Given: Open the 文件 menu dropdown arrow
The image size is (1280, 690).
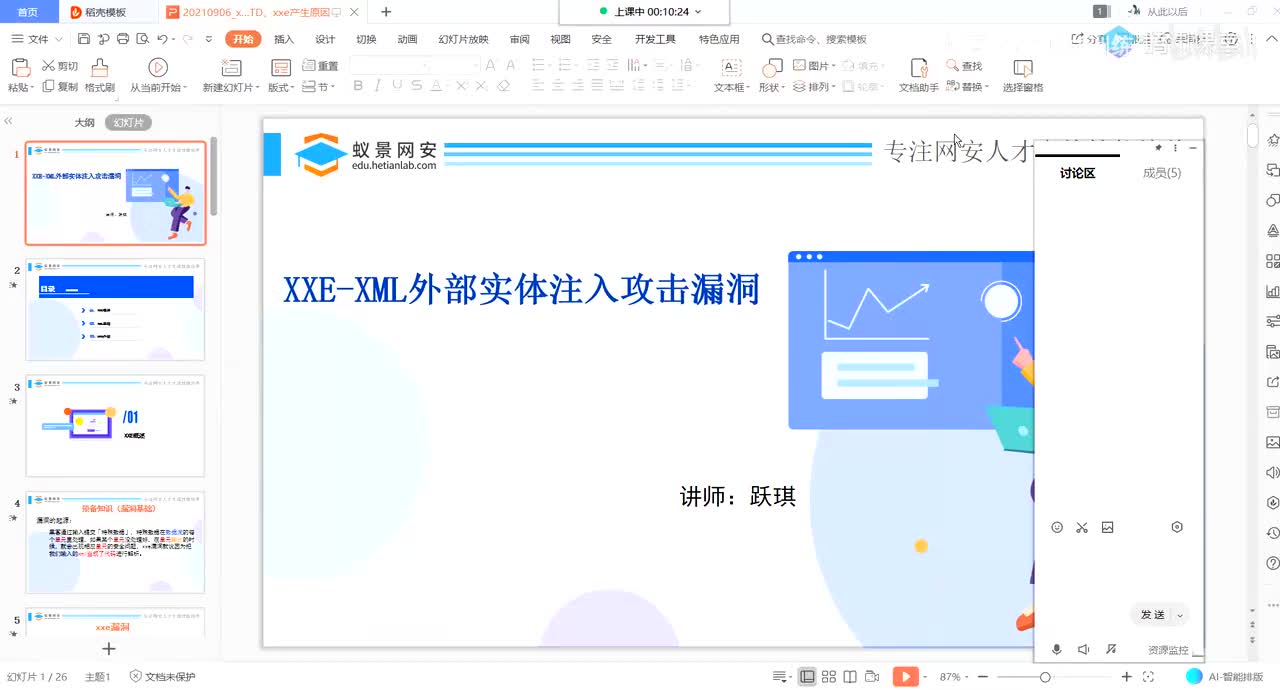Looking at the screenshot, I should [x=58, y=39].
